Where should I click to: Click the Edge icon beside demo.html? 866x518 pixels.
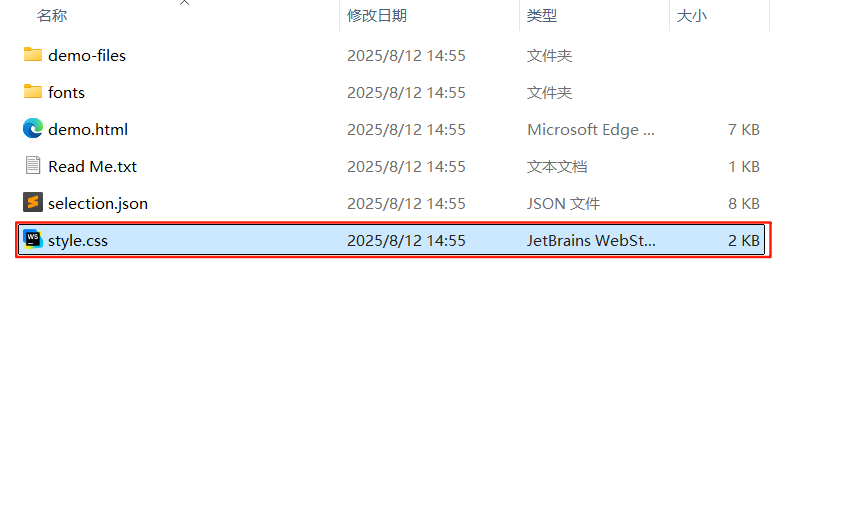[x=33, y=129]
